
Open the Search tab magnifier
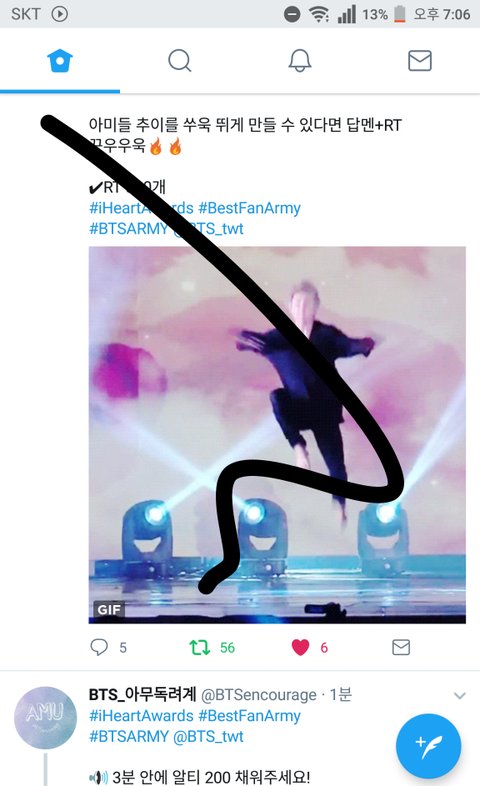coord(179,61)
